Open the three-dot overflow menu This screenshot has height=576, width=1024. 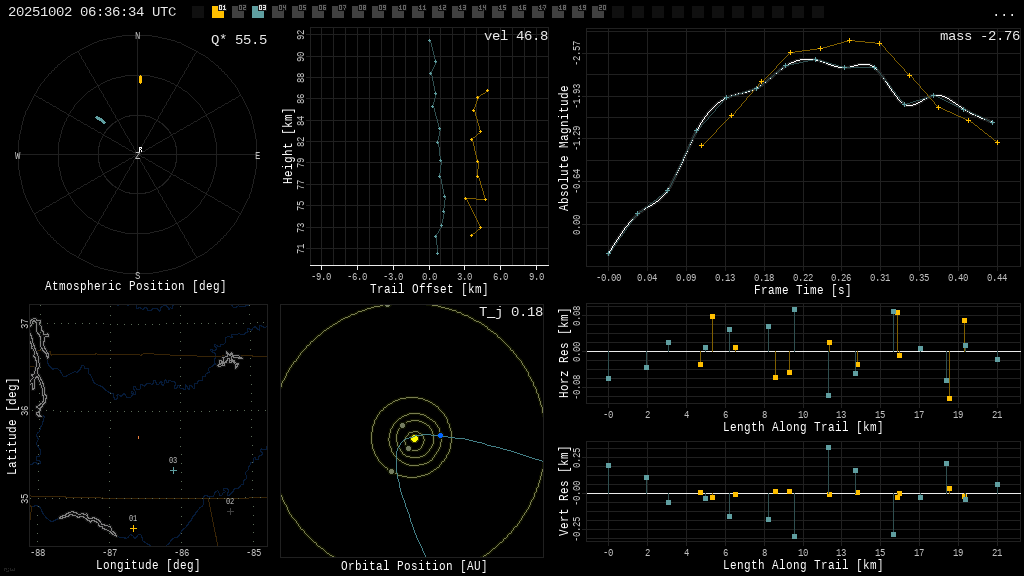point(1003,13)
